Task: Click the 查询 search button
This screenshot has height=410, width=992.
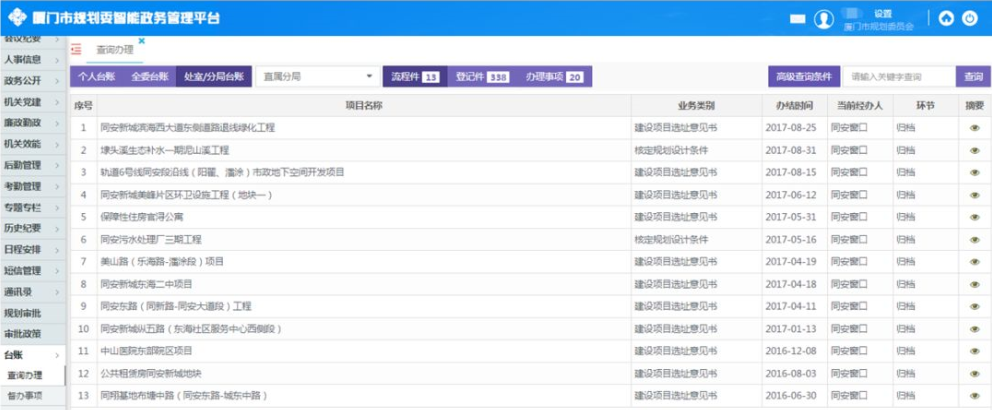Action: click(x=970, y=77)
